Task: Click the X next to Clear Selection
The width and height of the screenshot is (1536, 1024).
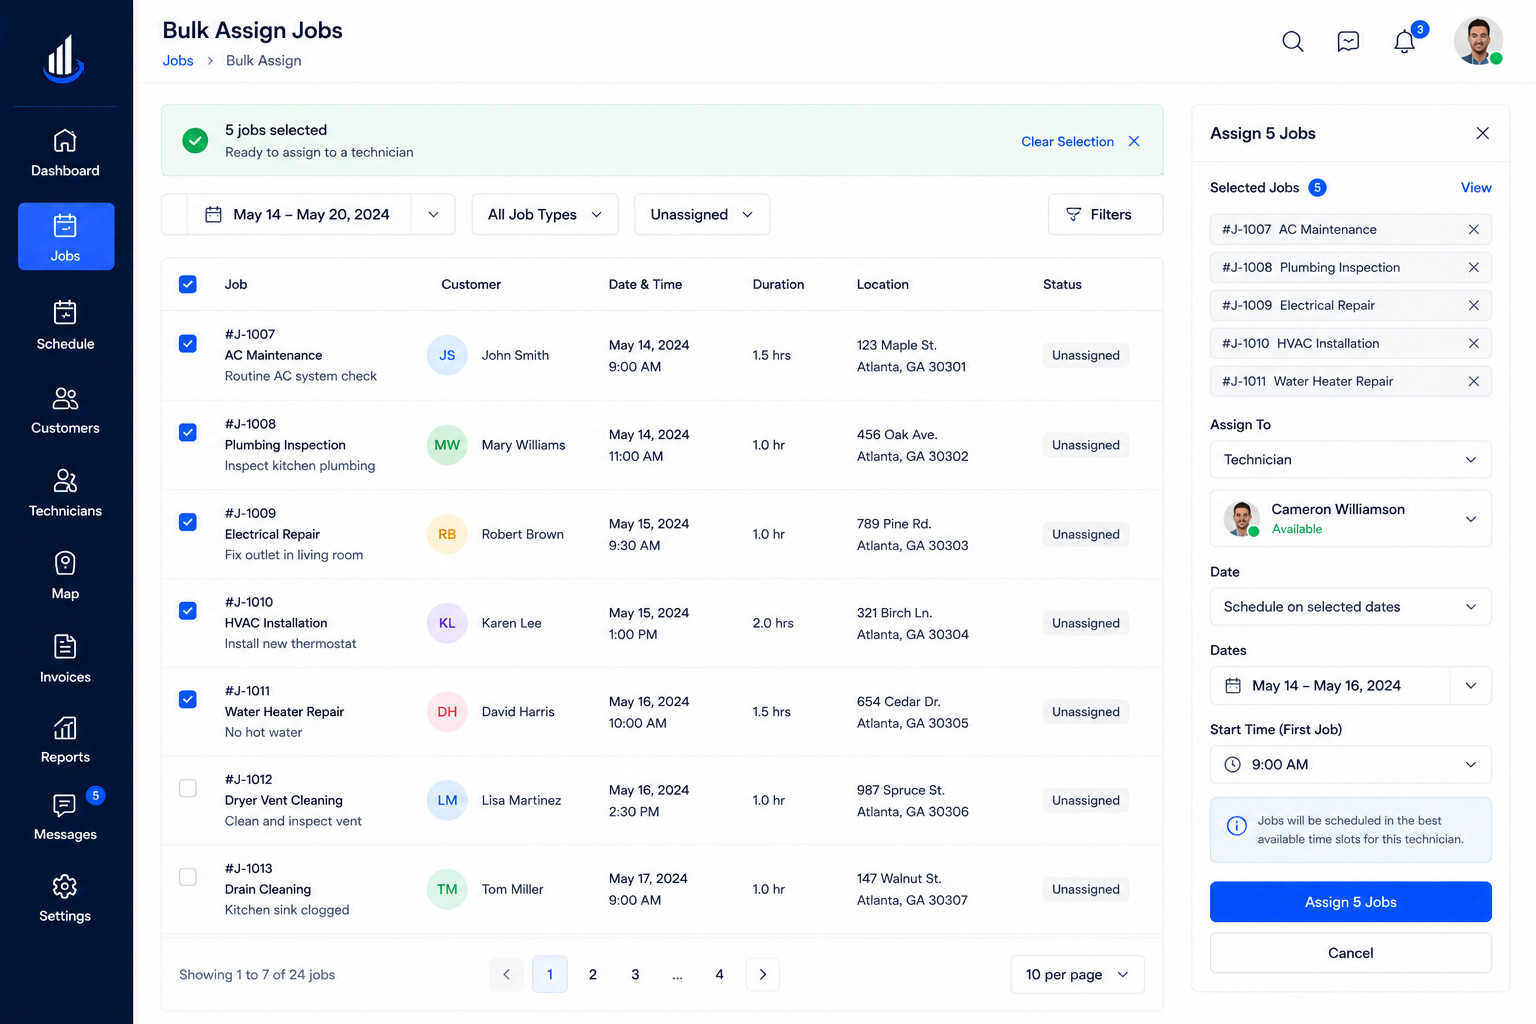Action: tap(1134, 141)
